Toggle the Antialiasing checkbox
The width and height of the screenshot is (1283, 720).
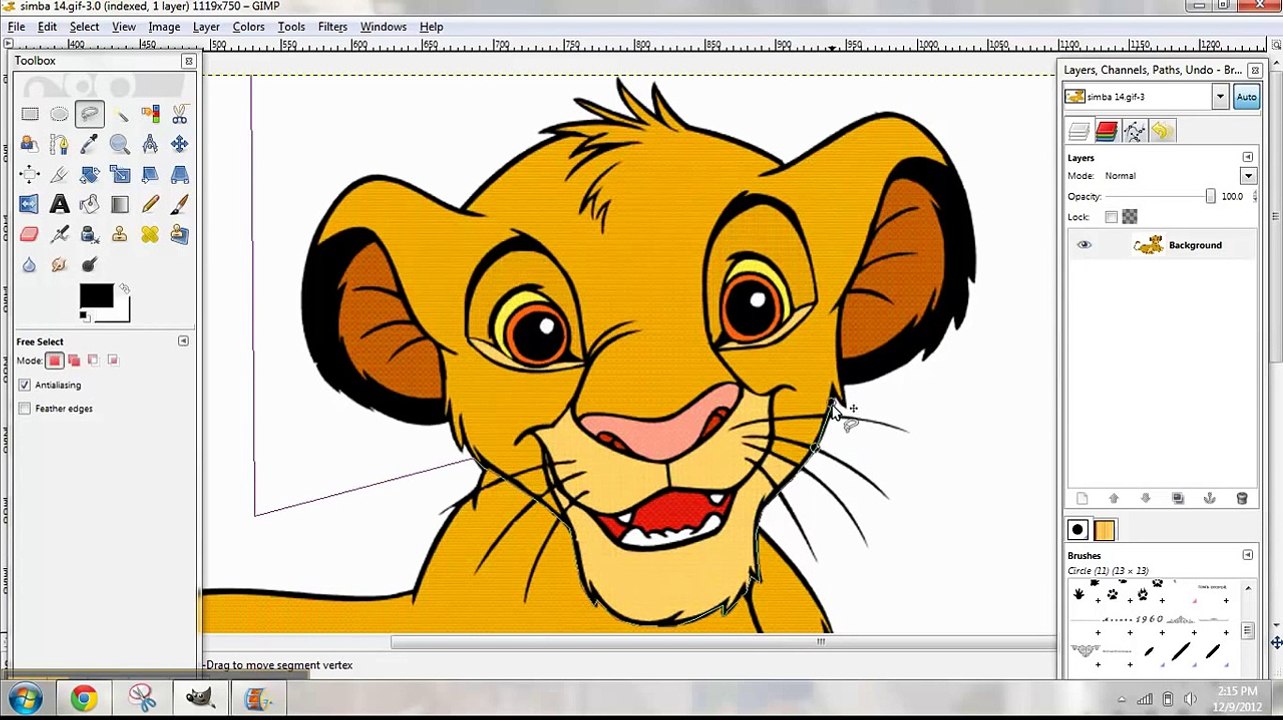tap(24, 385)
